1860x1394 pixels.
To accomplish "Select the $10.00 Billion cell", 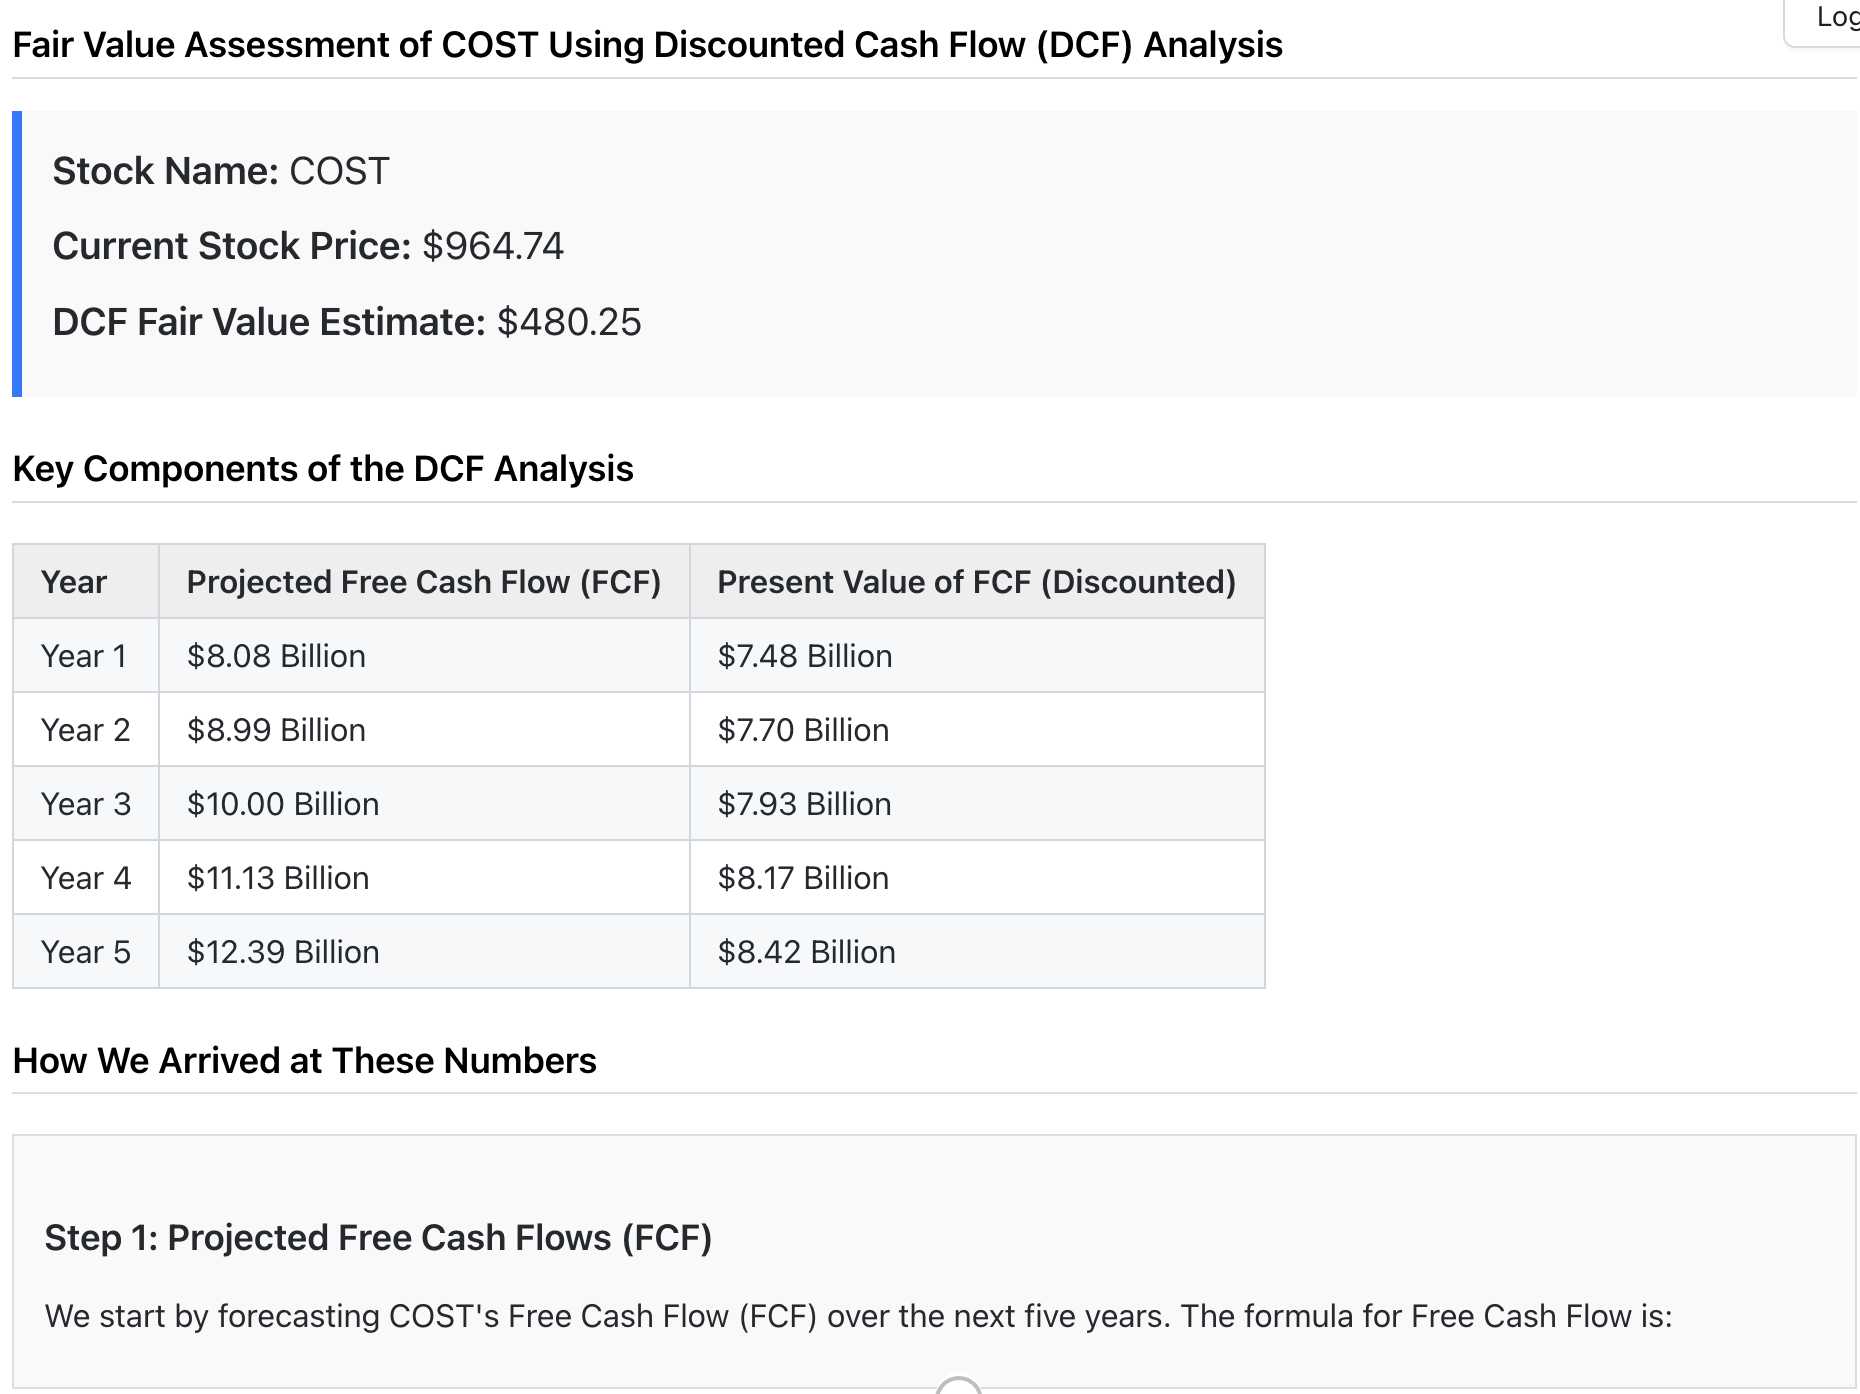I will pyautogui.click(x=424, y=804).
